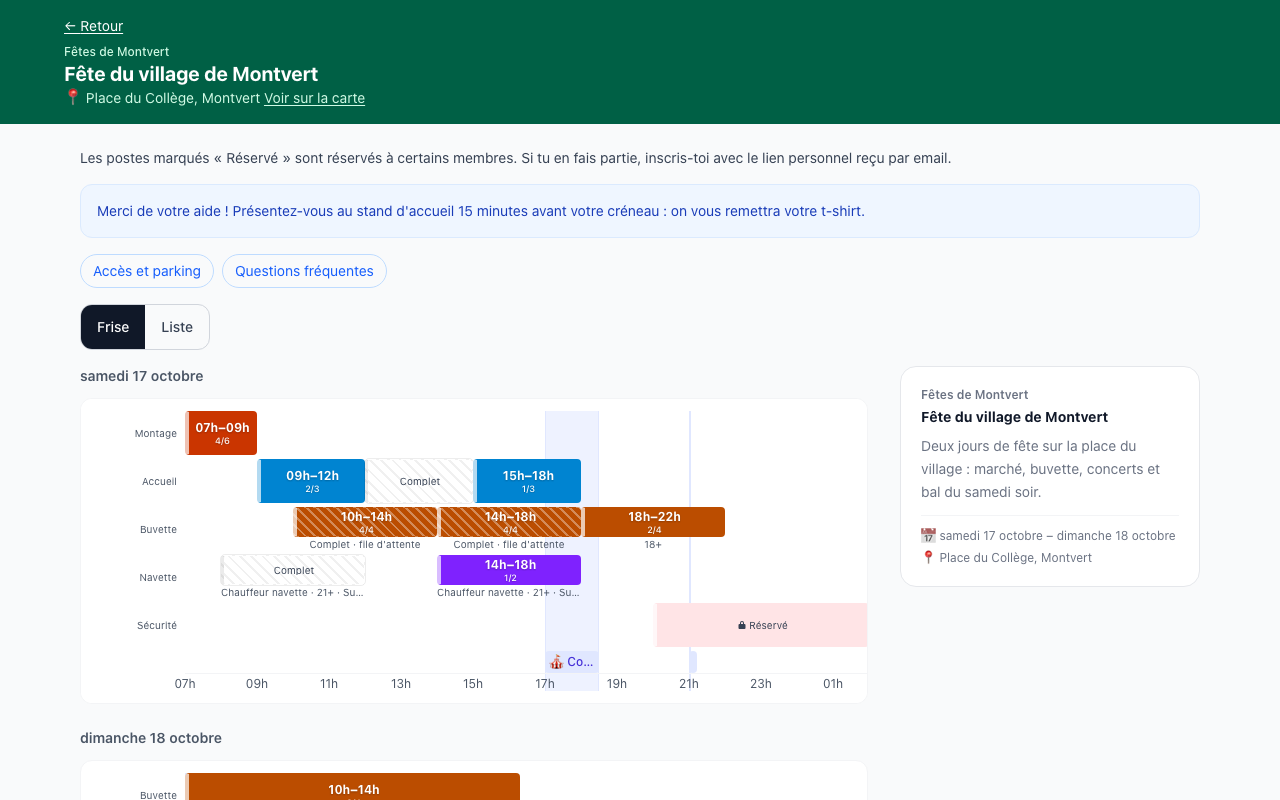Click the '07h' time axis label
The height and width of the screenshot is (800, 1280).
(x=185, y=684)
